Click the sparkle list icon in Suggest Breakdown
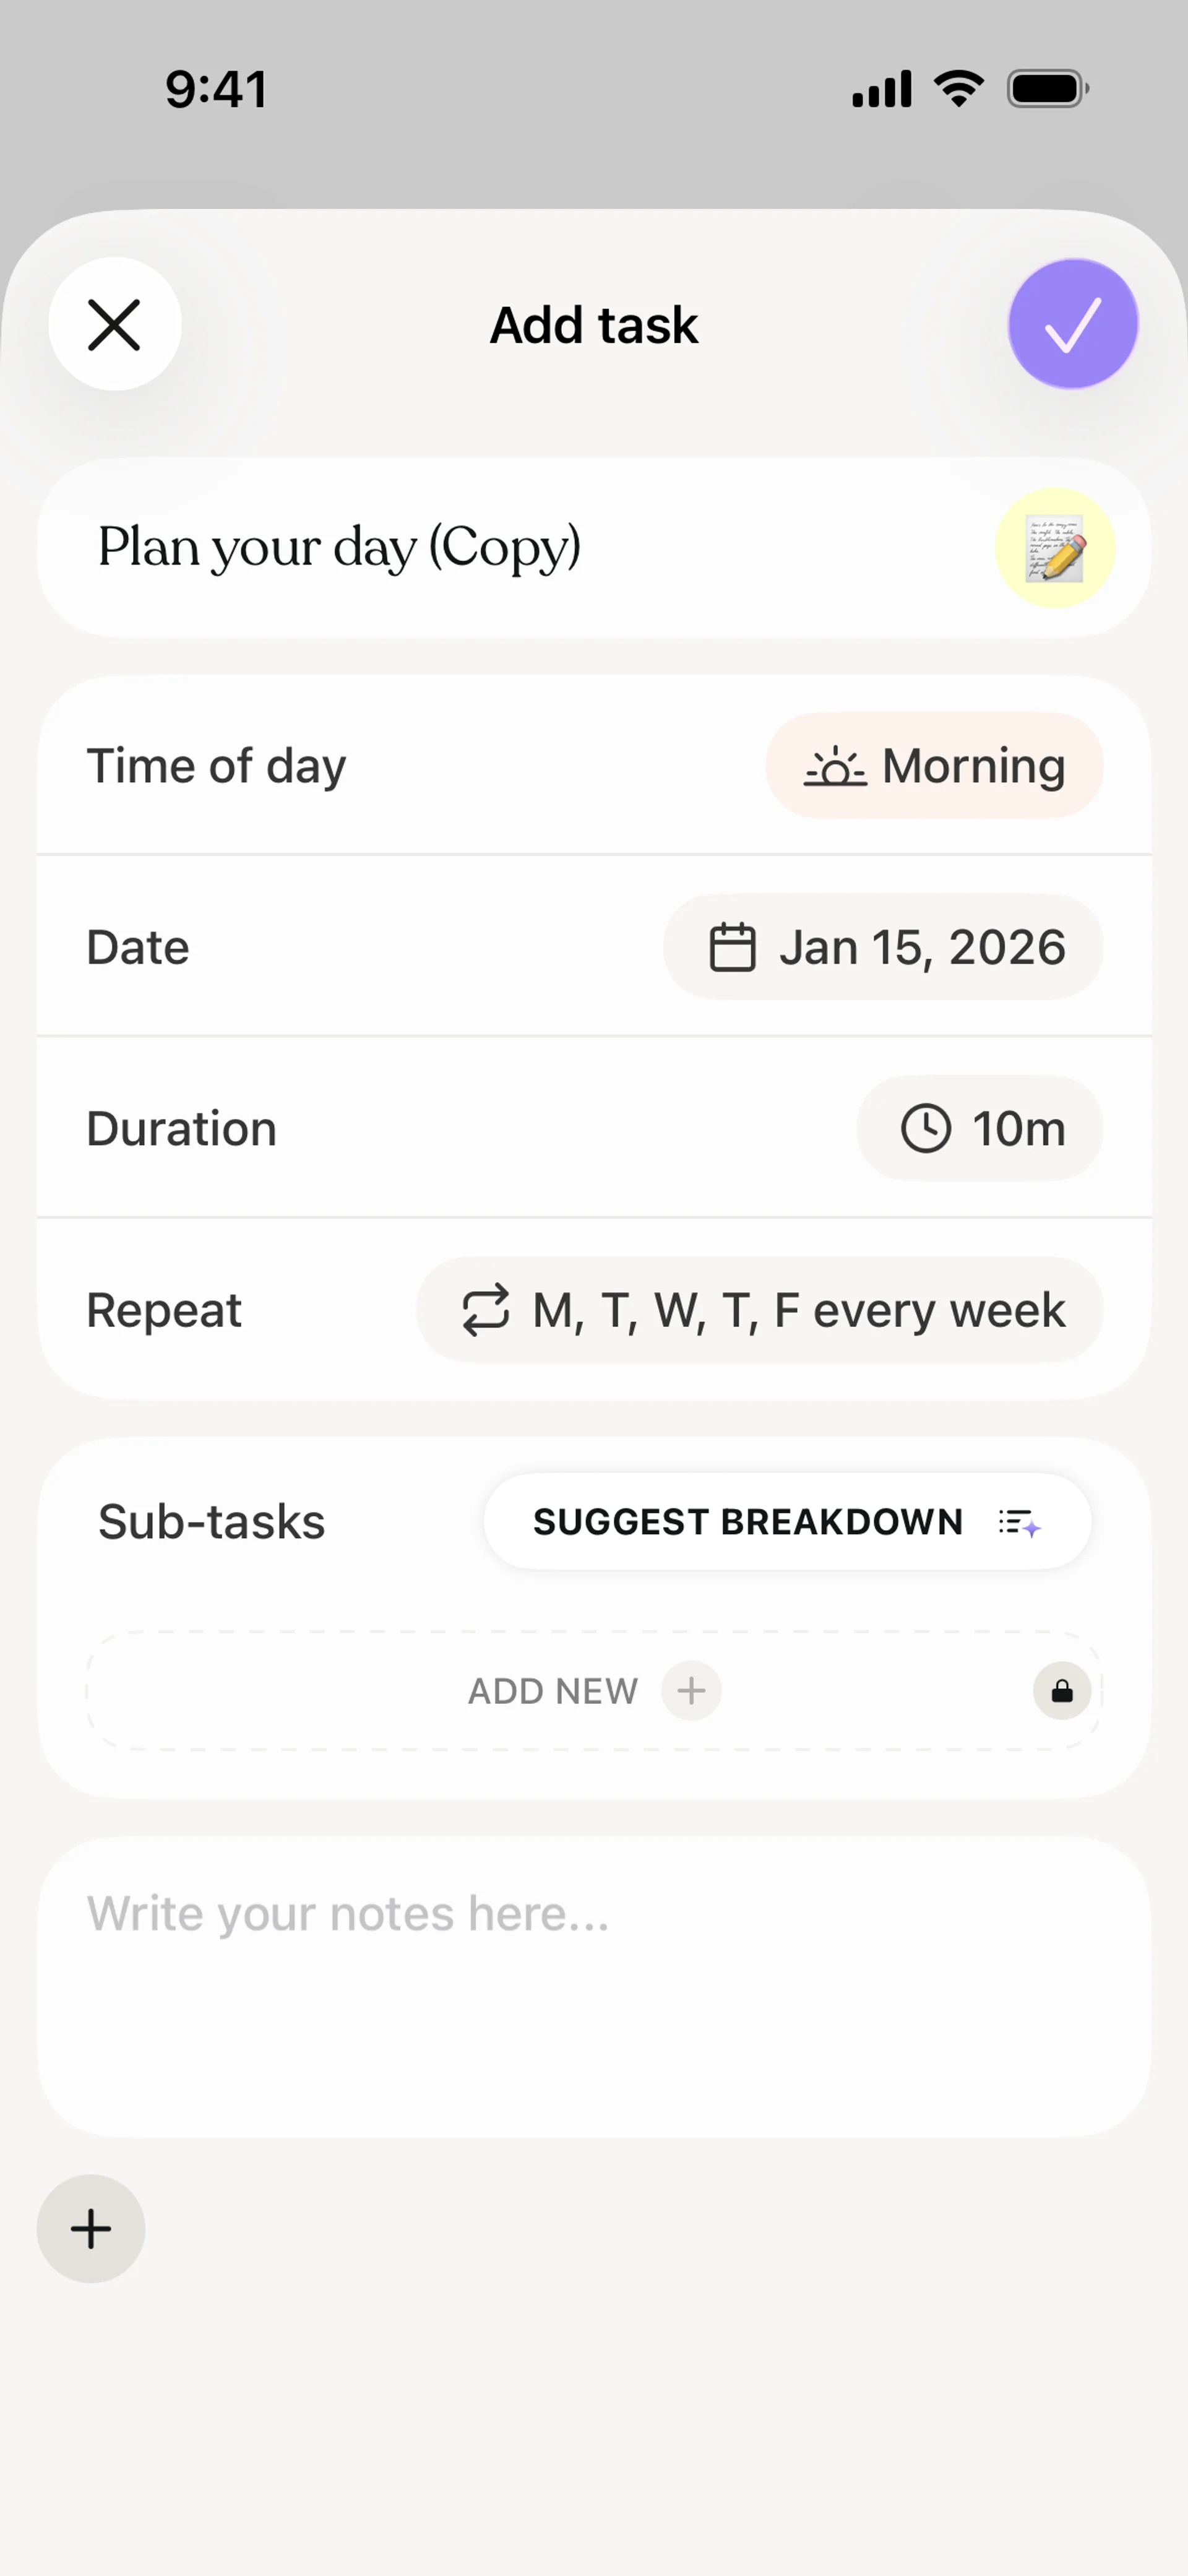1188x2576 pixels. 1019,1523
